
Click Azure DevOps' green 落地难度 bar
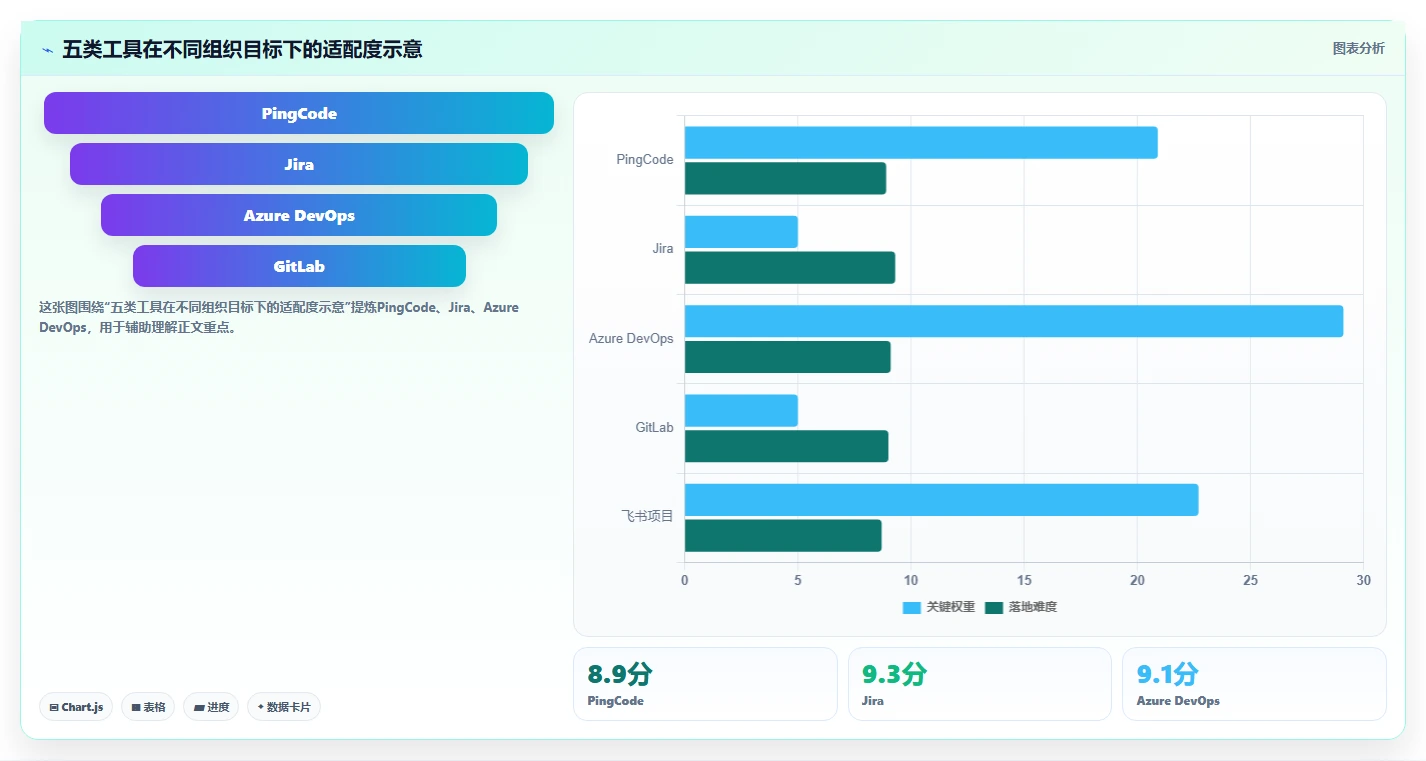point(788,357)
